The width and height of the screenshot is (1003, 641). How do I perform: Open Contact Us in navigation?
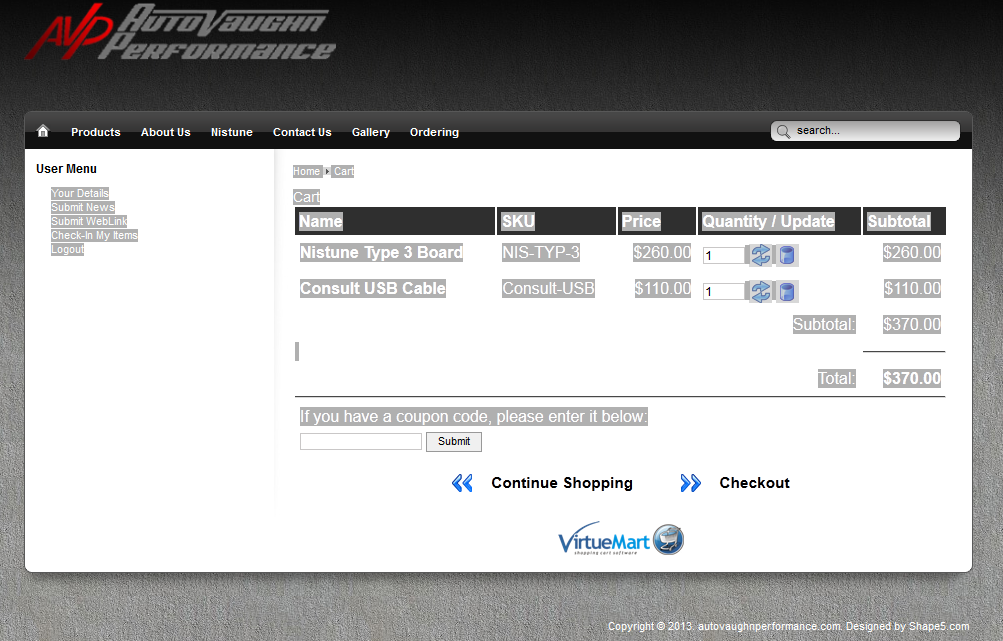click(x=302, y=132)
